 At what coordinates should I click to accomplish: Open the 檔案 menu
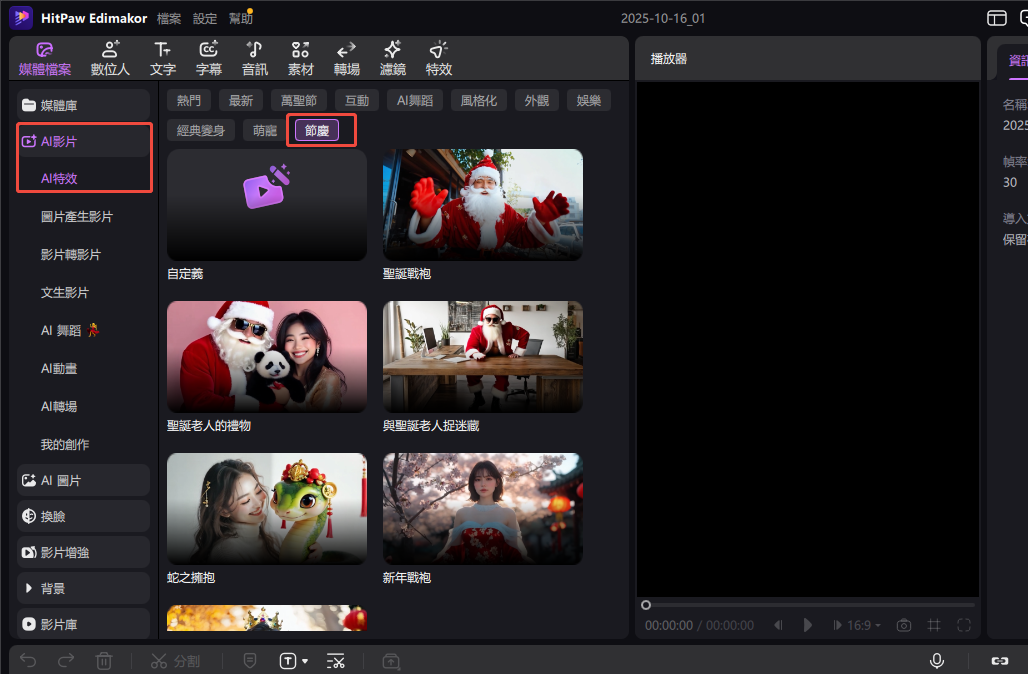(x=169, y=18)
